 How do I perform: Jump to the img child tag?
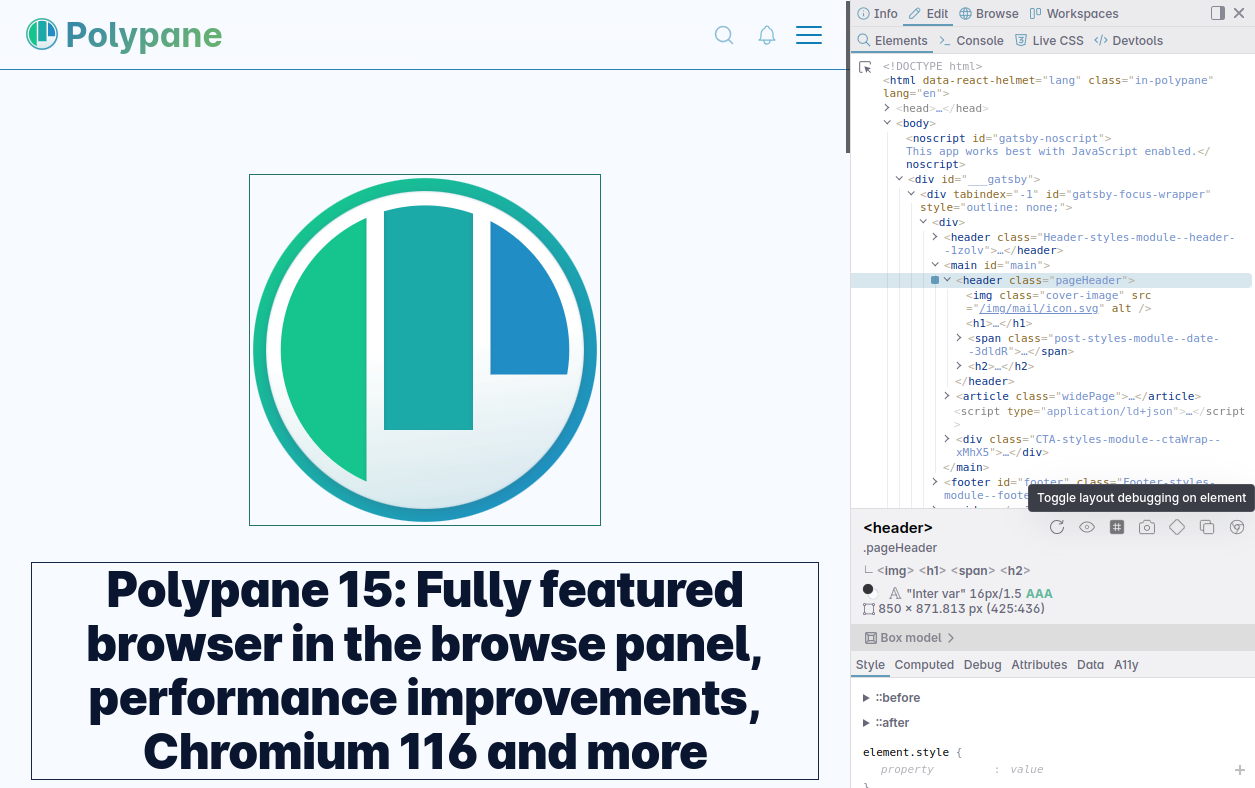pos(896,570)
